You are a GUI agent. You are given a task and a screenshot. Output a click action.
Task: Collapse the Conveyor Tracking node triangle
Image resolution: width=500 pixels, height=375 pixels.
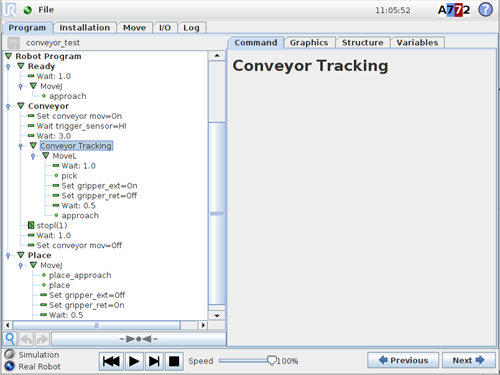(x=33, y=146)
